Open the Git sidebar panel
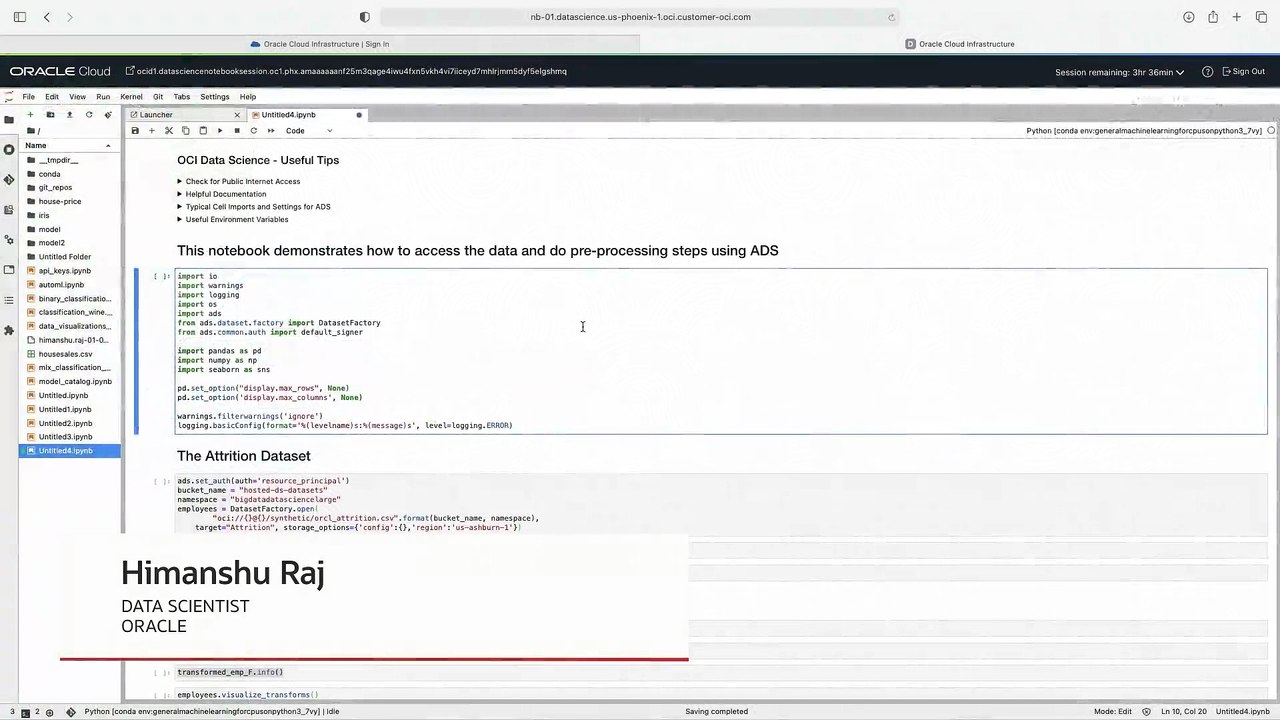The width and height of the screenshot is (1280, 720). click(x=9, y=180)
